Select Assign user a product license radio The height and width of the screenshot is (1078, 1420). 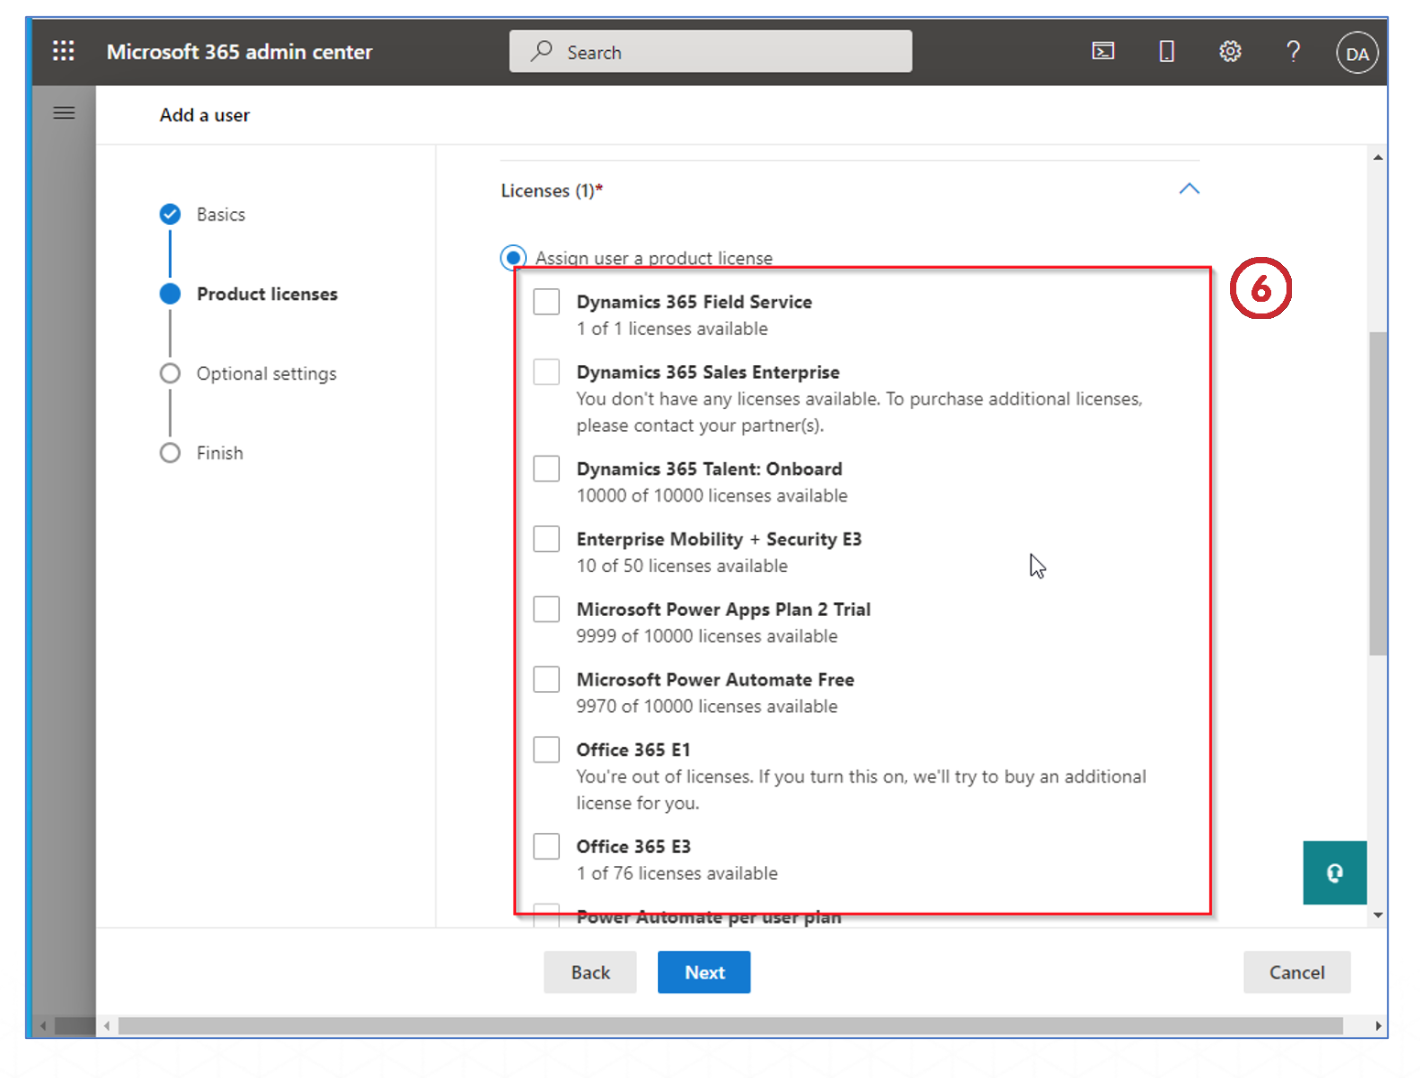click(x=513, y=258)
